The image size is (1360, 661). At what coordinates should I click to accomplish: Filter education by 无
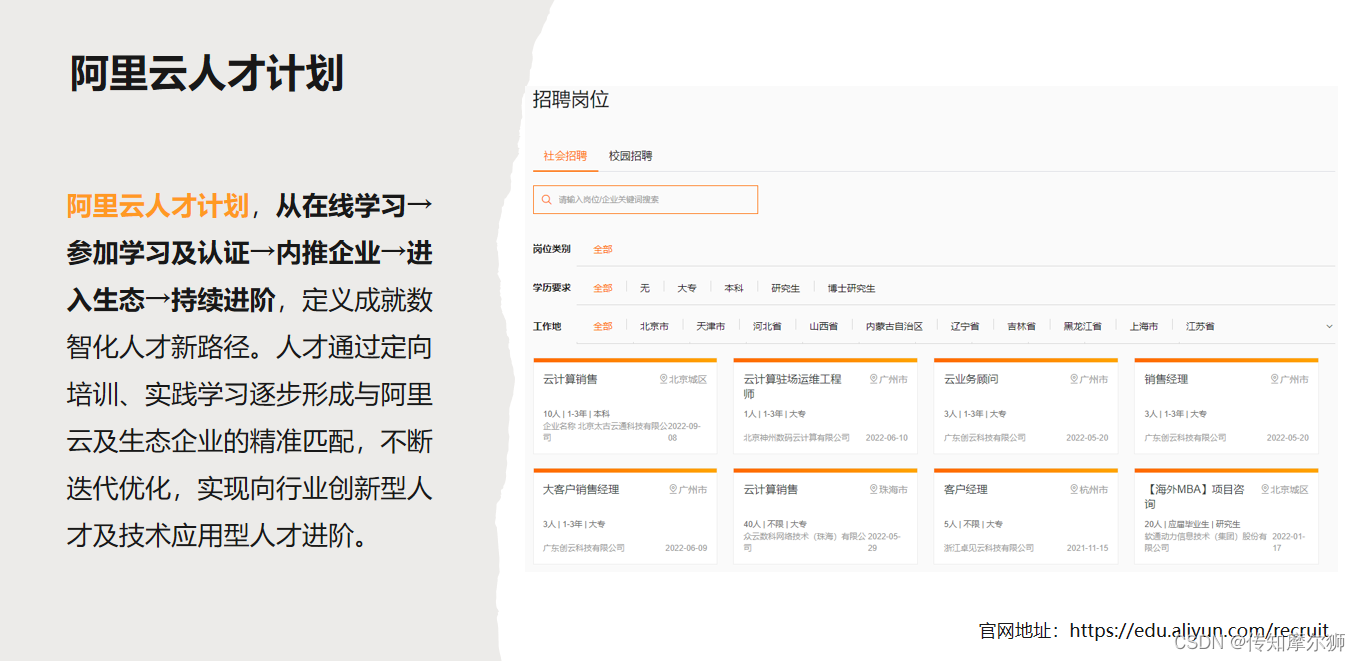click(x=645, y=288)
